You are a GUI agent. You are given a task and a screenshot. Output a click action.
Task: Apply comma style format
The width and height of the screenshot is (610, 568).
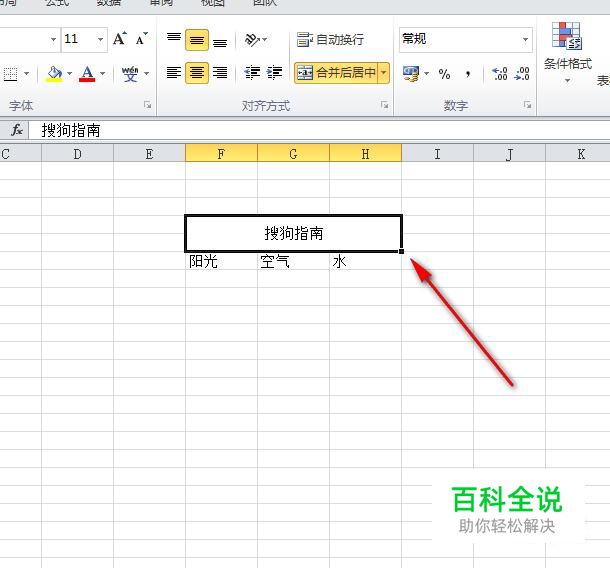coord(468,74)
